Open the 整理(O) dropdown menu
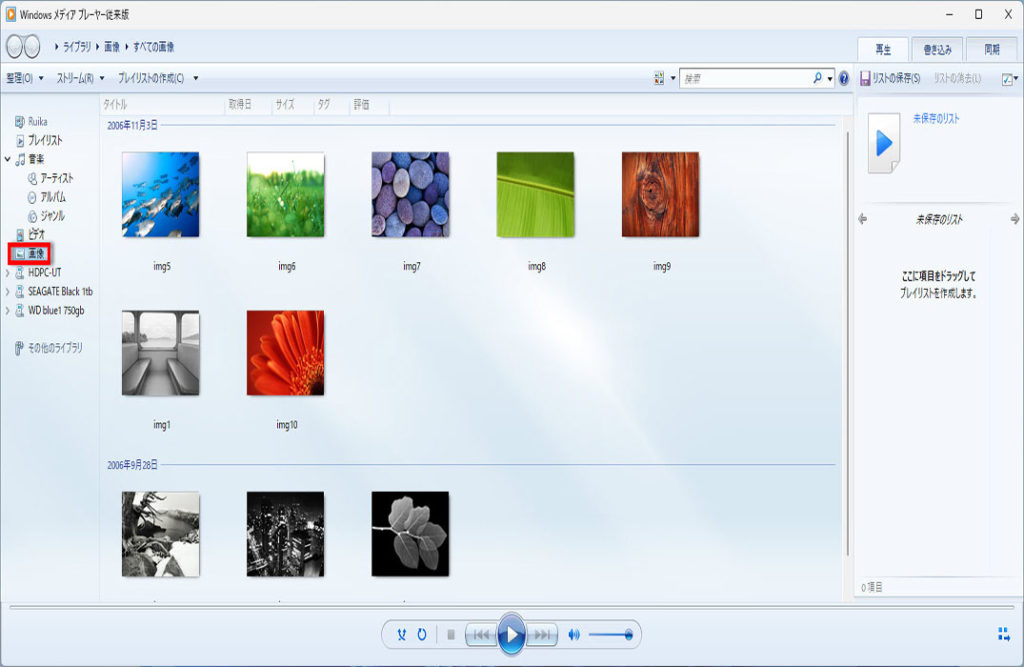This screenshot has height=667, width=1024. coord(24,78)
